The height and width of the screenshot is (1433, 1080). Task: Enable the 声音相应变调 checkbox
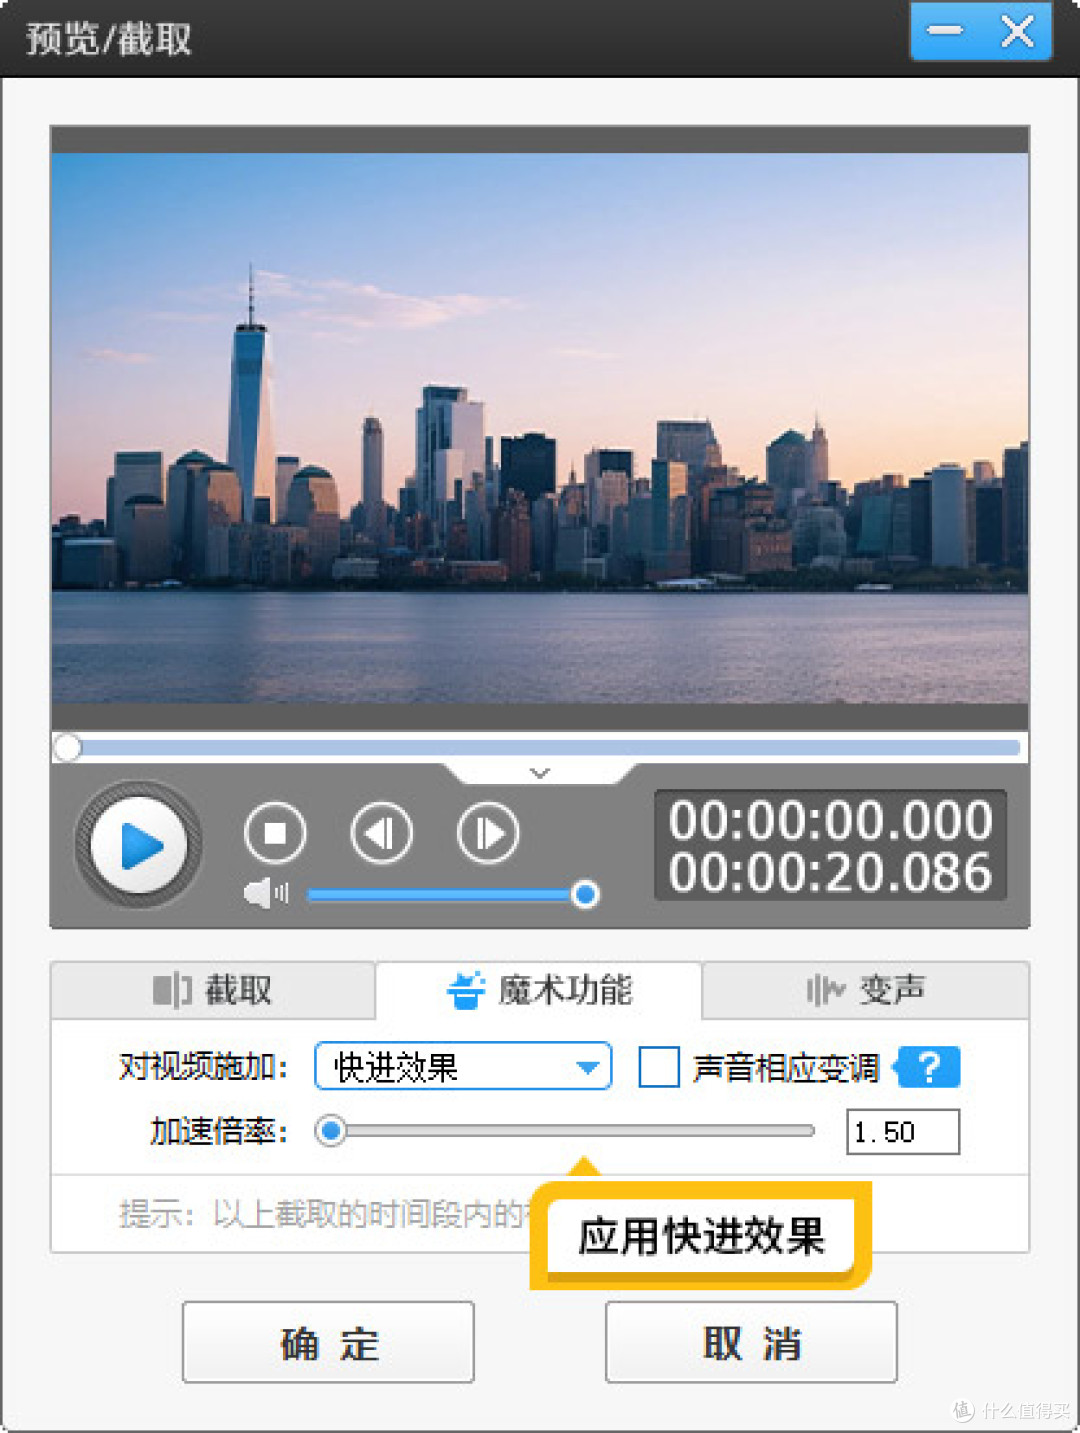tap(659, 1067)
